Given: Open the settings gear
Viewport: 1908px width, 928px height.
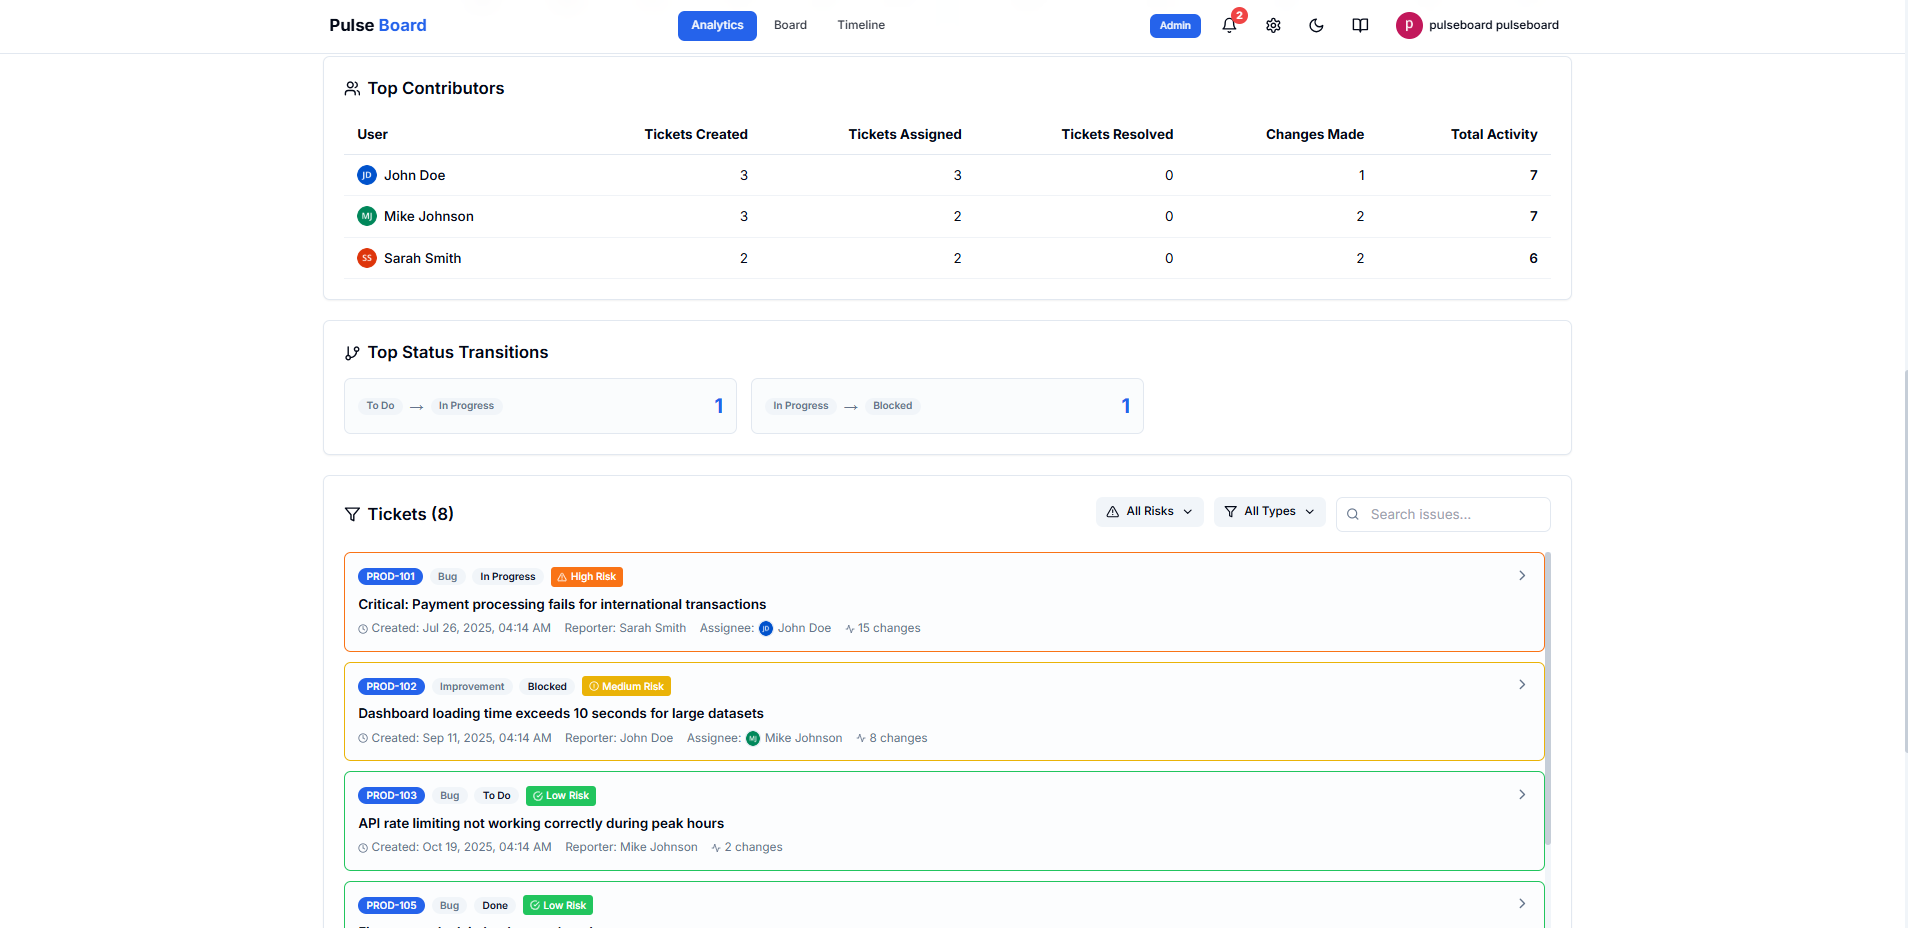Looking at the screenshot, I should [1273, 25].
